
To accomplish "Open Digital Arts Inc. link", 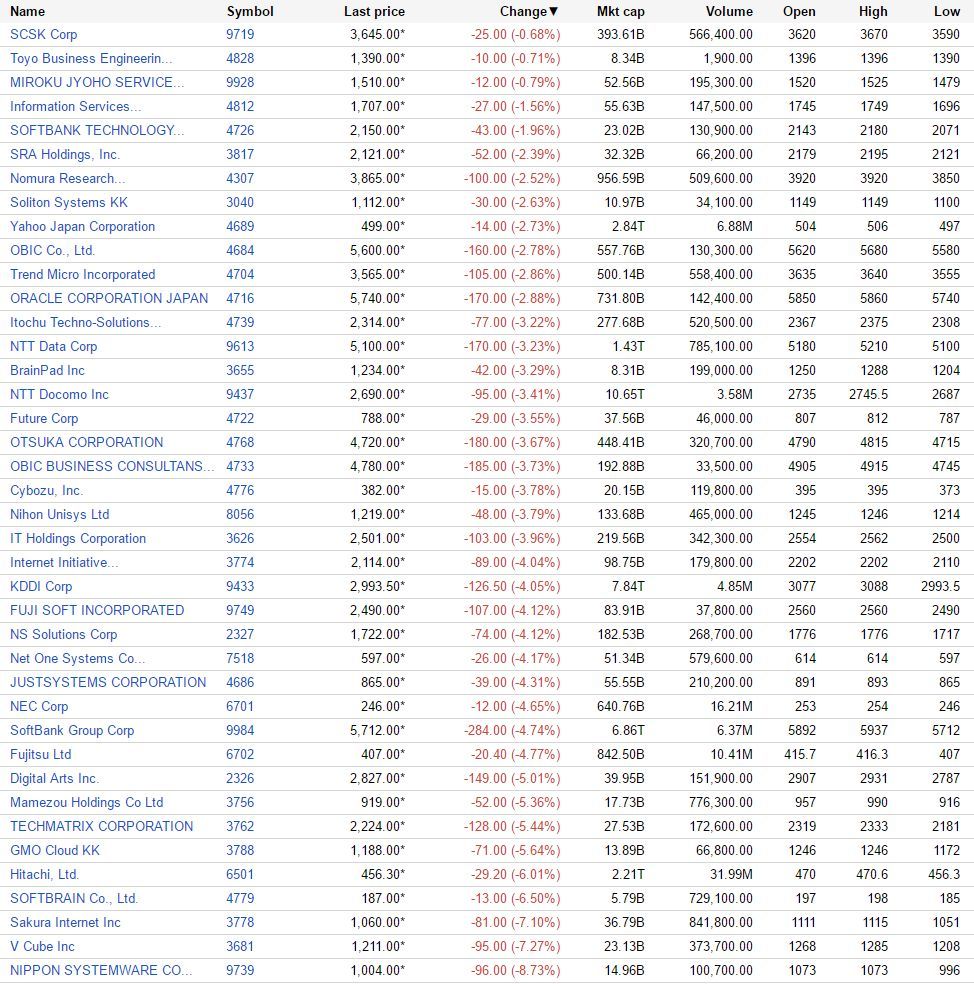I will pyautogui.click(x=54, y=778).
